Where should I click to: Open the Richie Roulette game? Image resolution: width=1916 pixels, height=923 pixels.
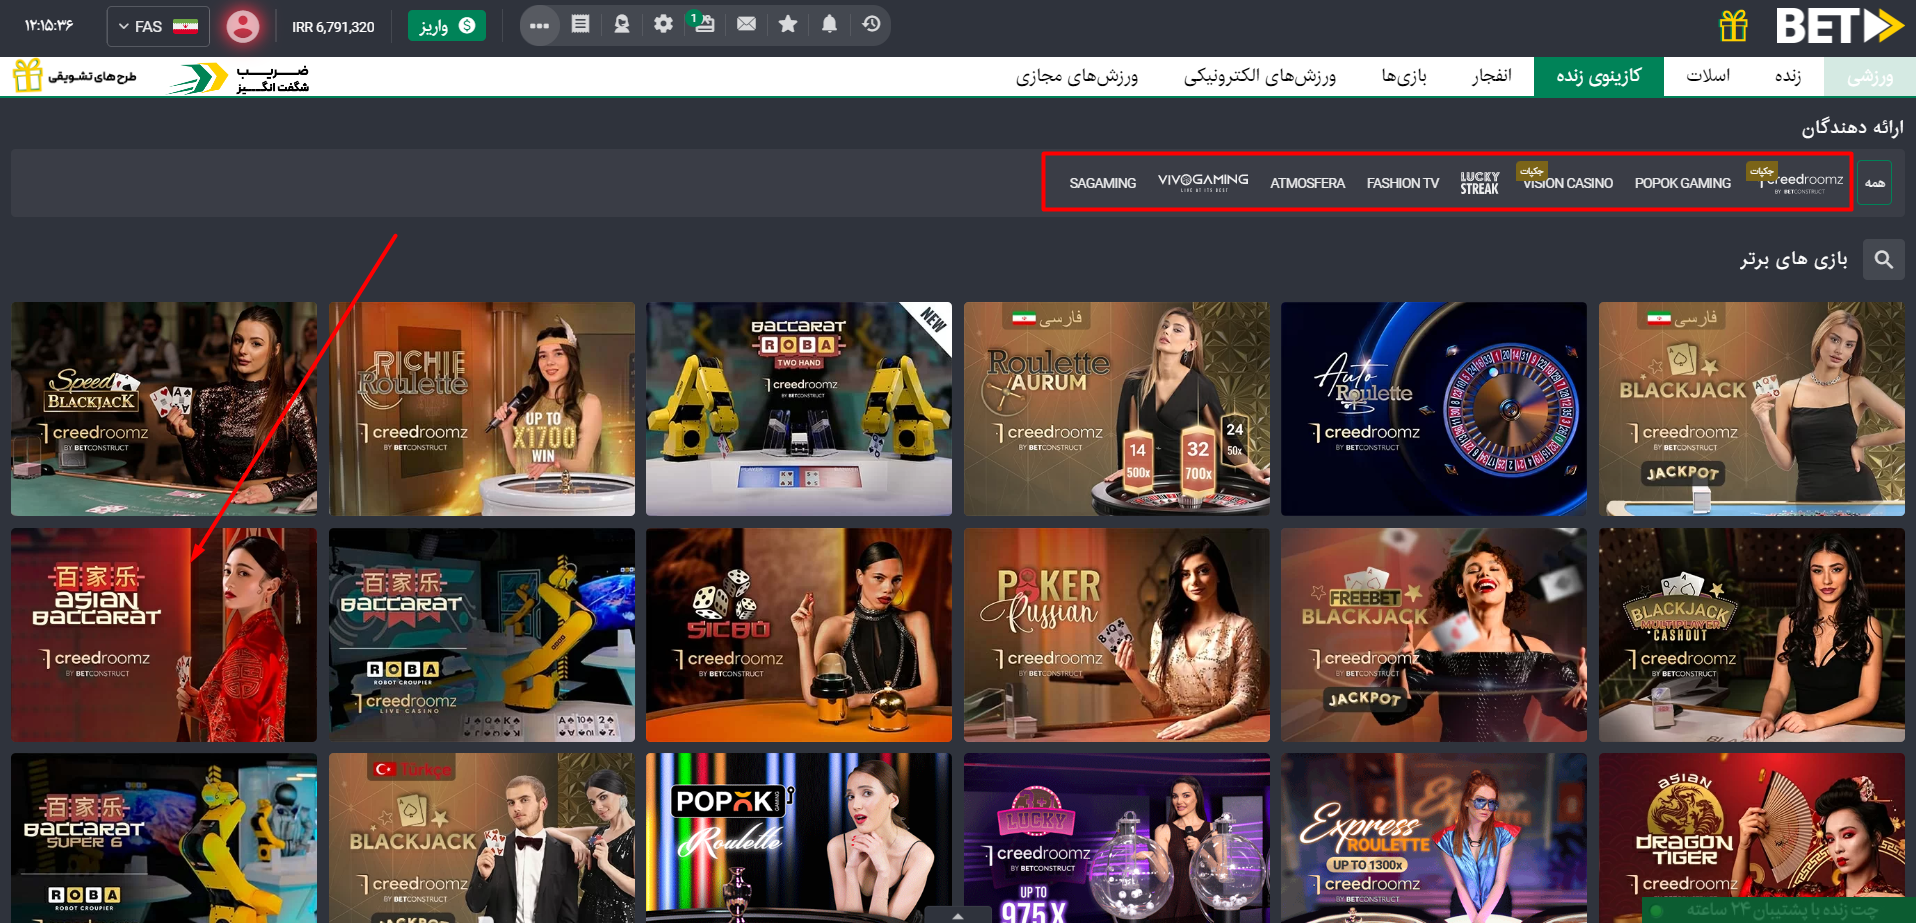(x=482, y=409)
